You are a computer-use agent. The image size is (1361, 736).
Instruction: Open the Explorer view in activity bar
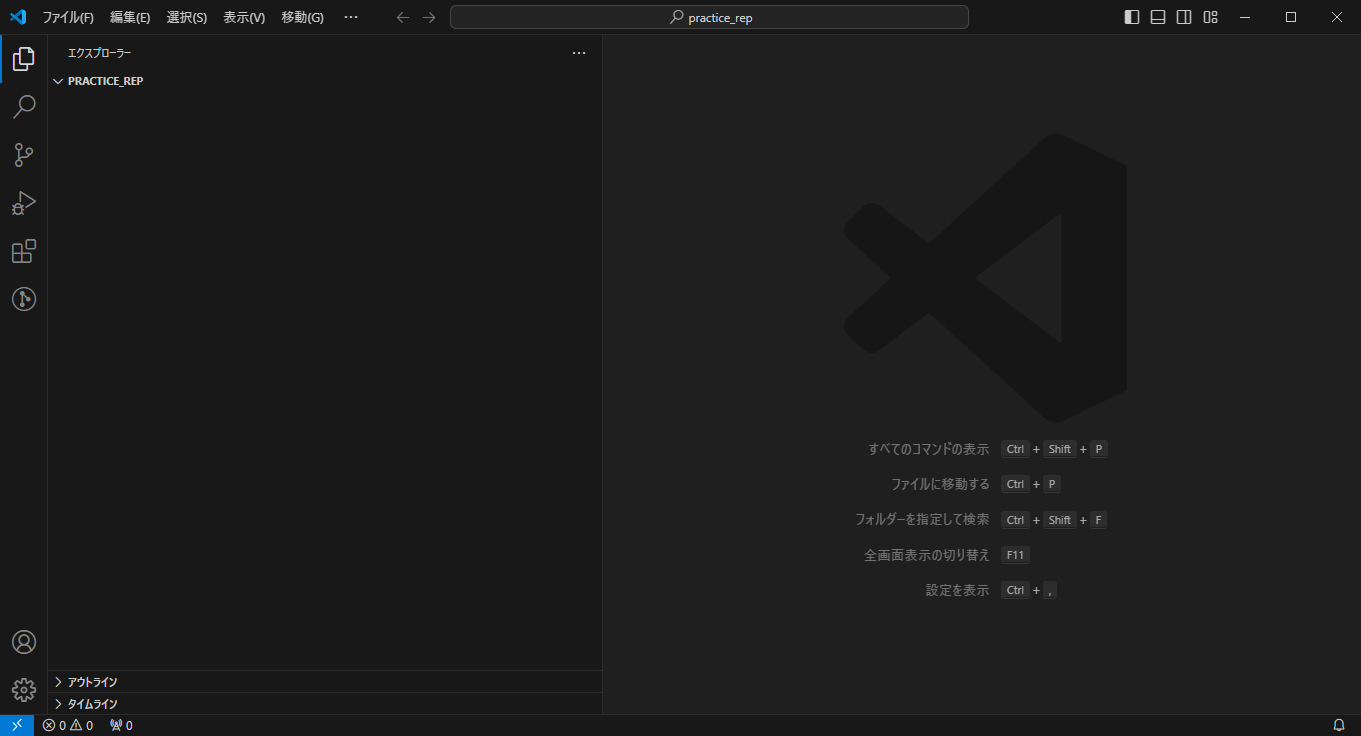24,59
